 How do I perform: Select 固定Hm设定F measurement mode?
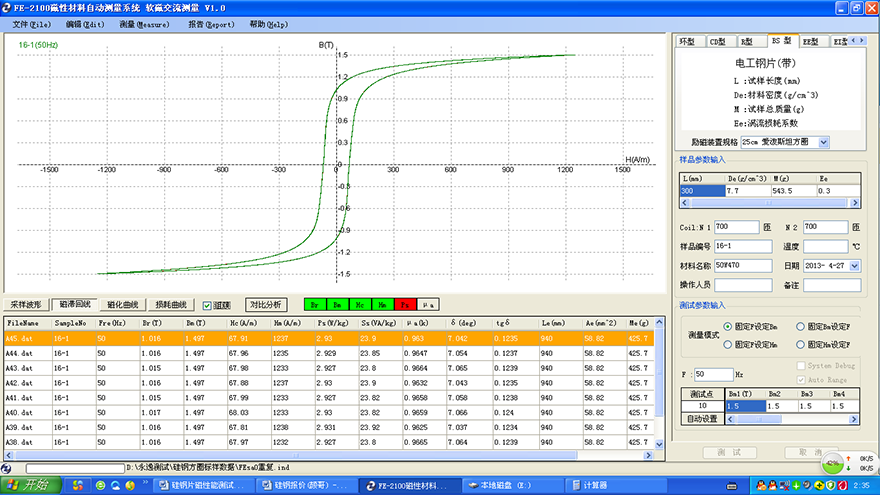801,345
